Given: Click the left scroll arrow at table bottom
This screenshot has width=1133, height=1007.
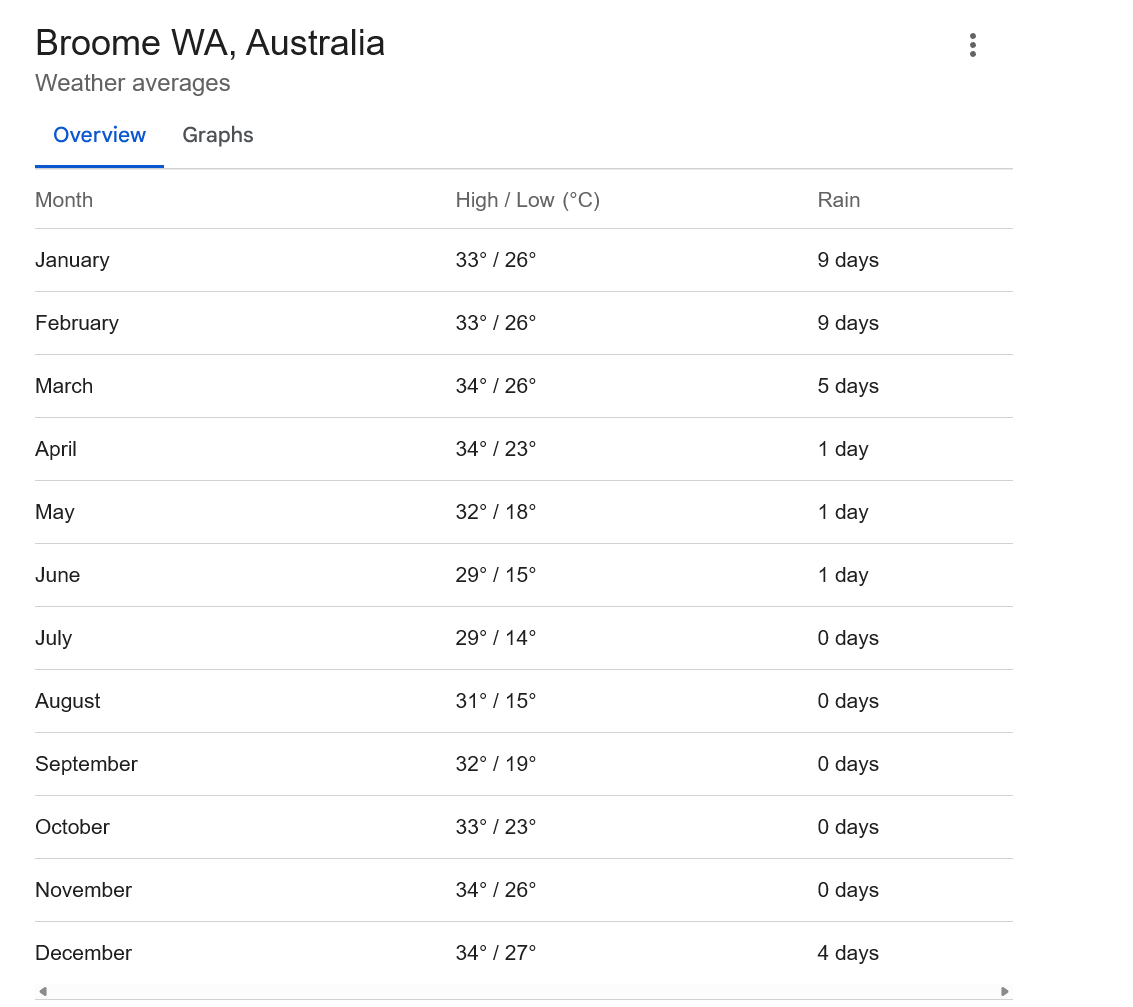Looking at the screenshot, I should 43,991.
